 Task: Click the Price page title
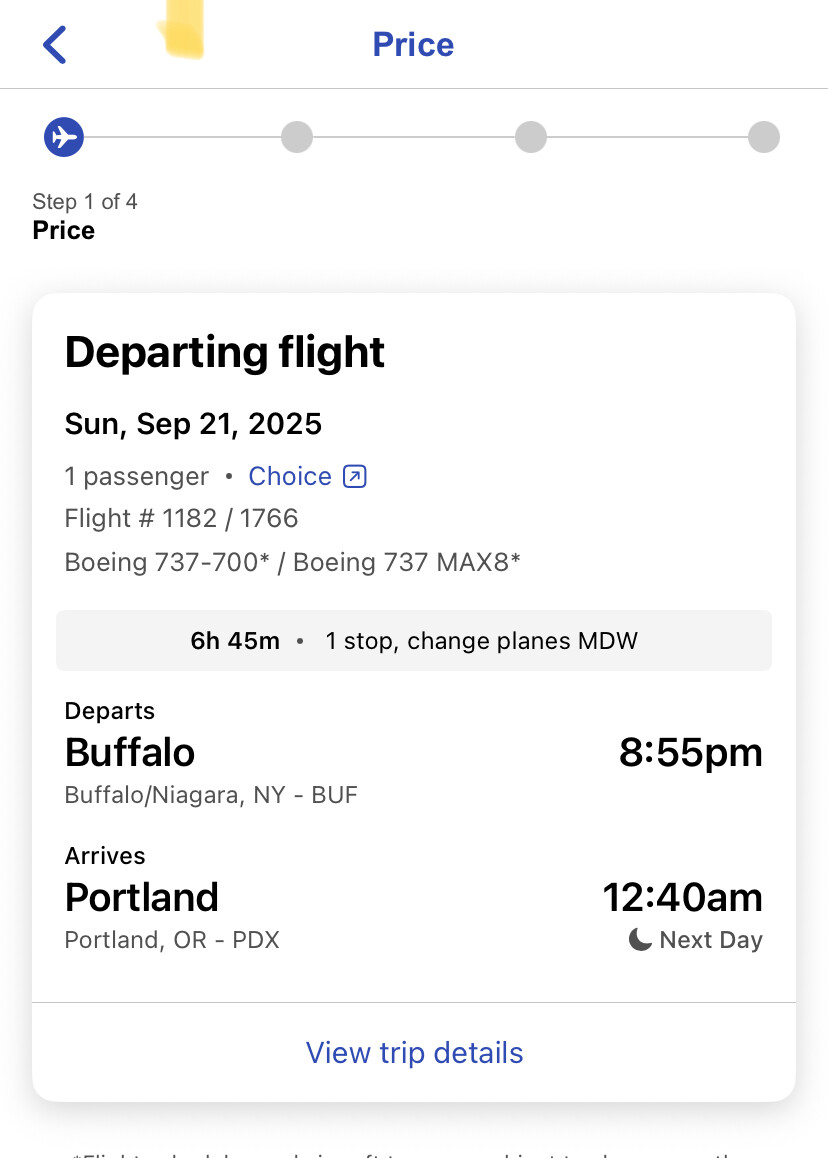coord(413,45)
